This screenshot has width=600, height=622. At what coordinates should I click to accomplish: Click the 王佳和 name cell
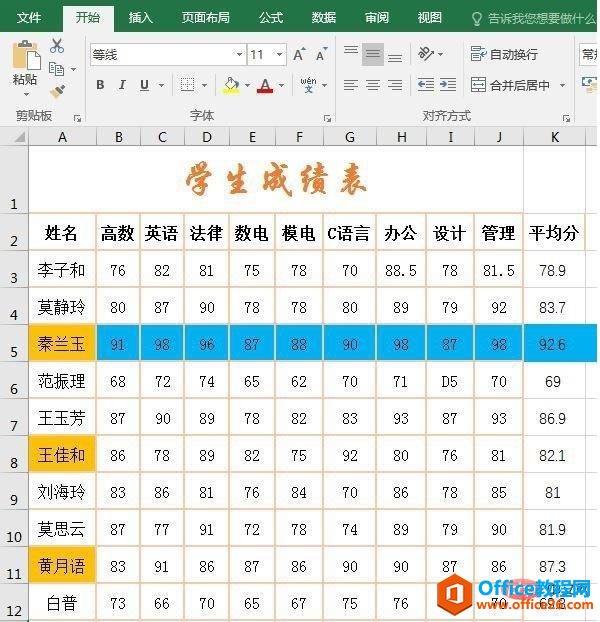62,455
